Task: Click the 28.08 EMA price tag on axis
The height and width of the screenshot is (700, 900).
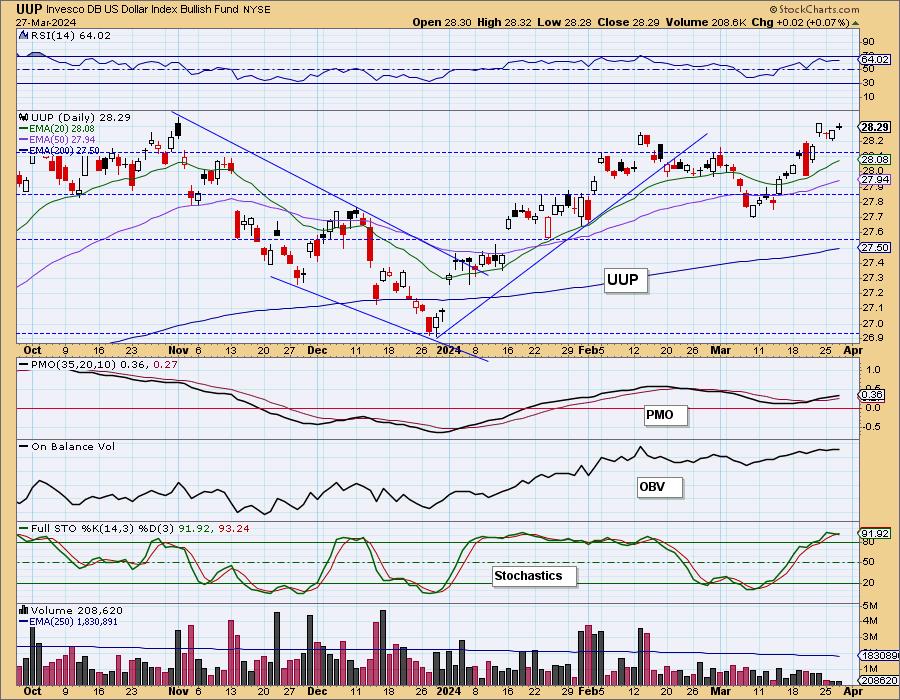Action: pyautogui.click(x=875, y=160)
